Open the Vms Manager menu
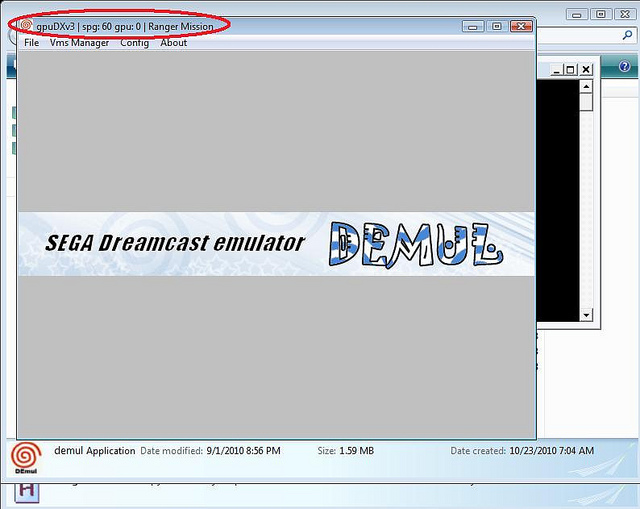 (79, 43)
